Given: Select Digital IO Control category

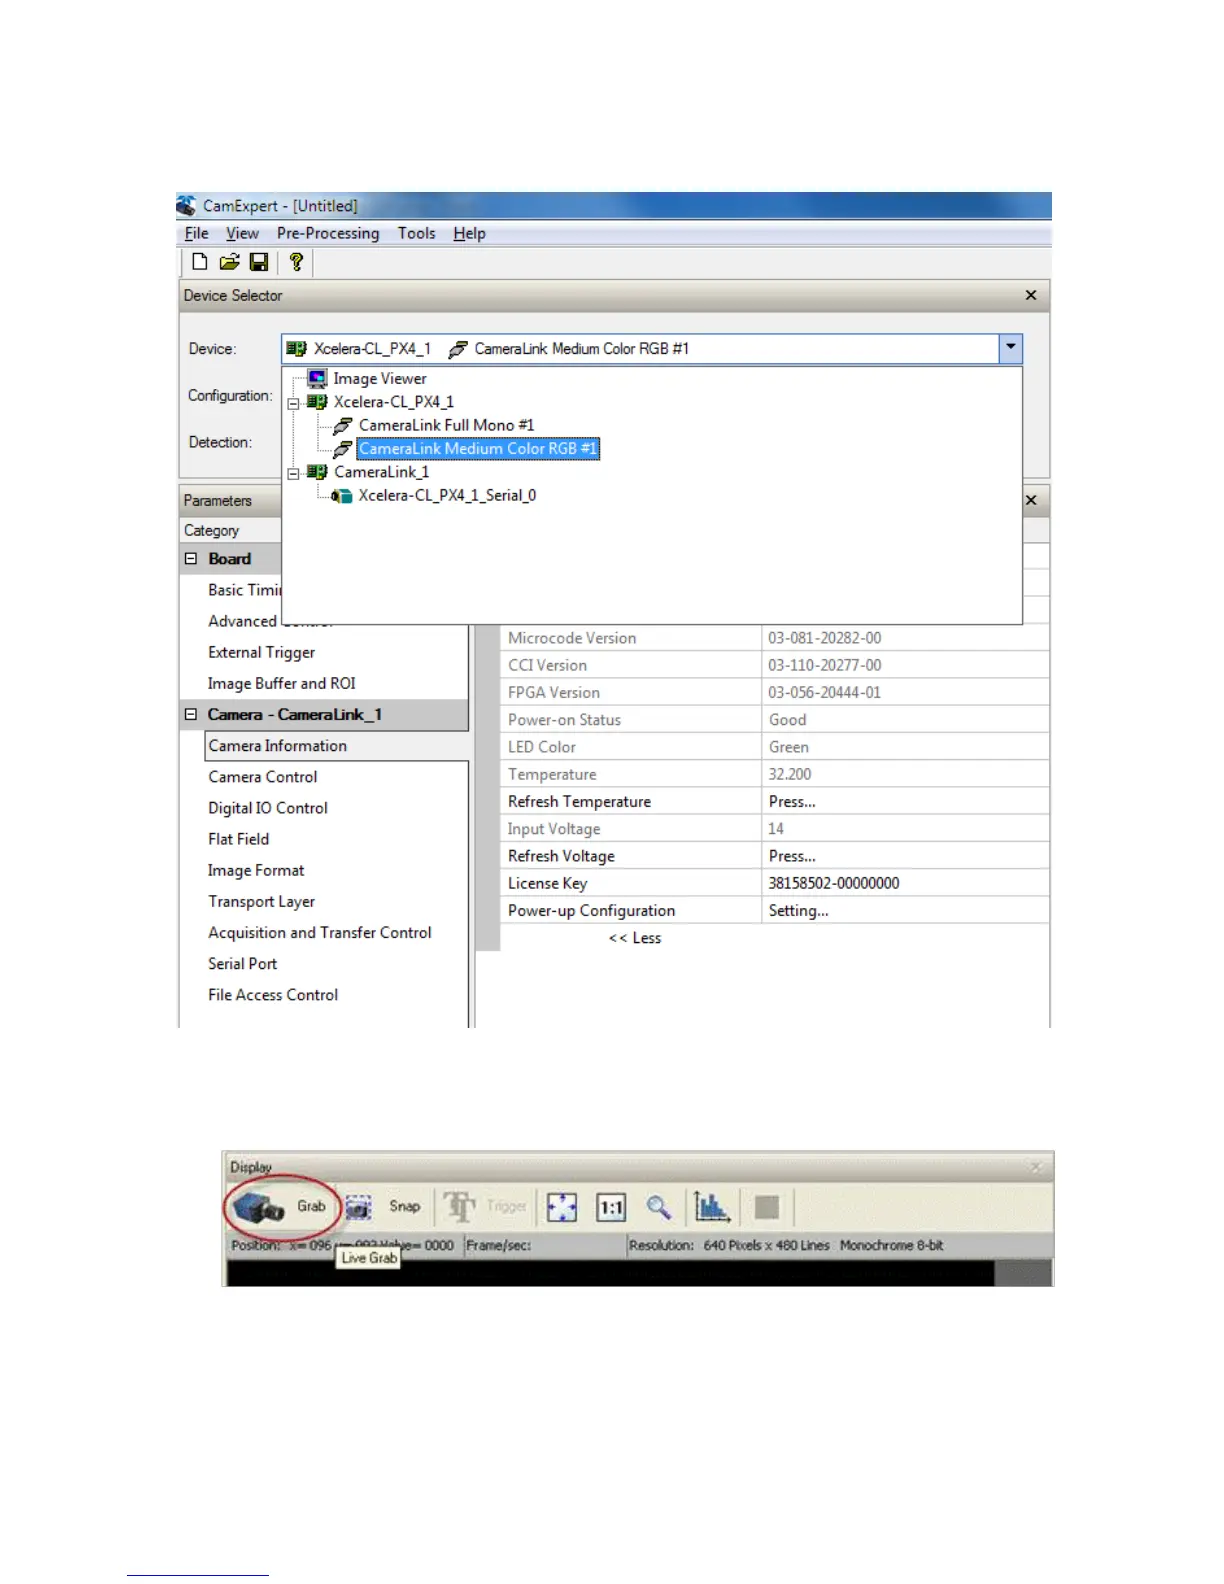Looking at the screenshot, I should coord(268,808).
